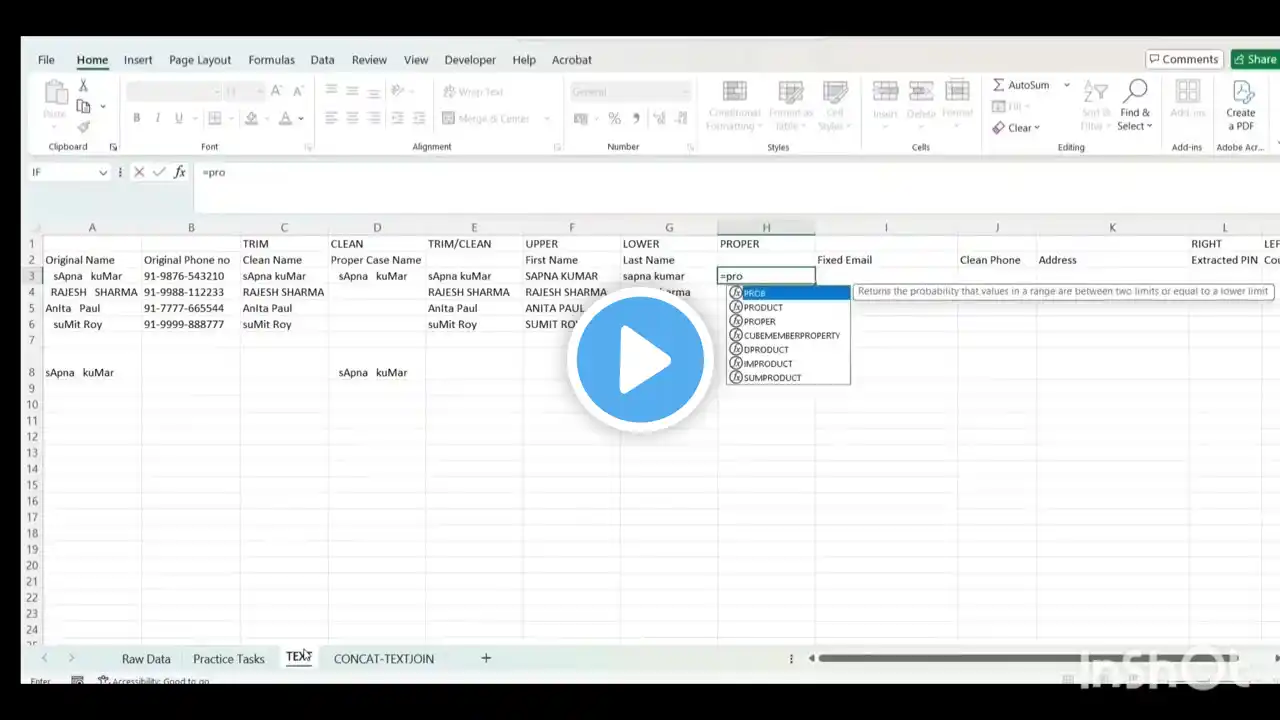1280x720 pixels.
Task: Click the Decrease Indent icon
Action: tap(399, 118)
